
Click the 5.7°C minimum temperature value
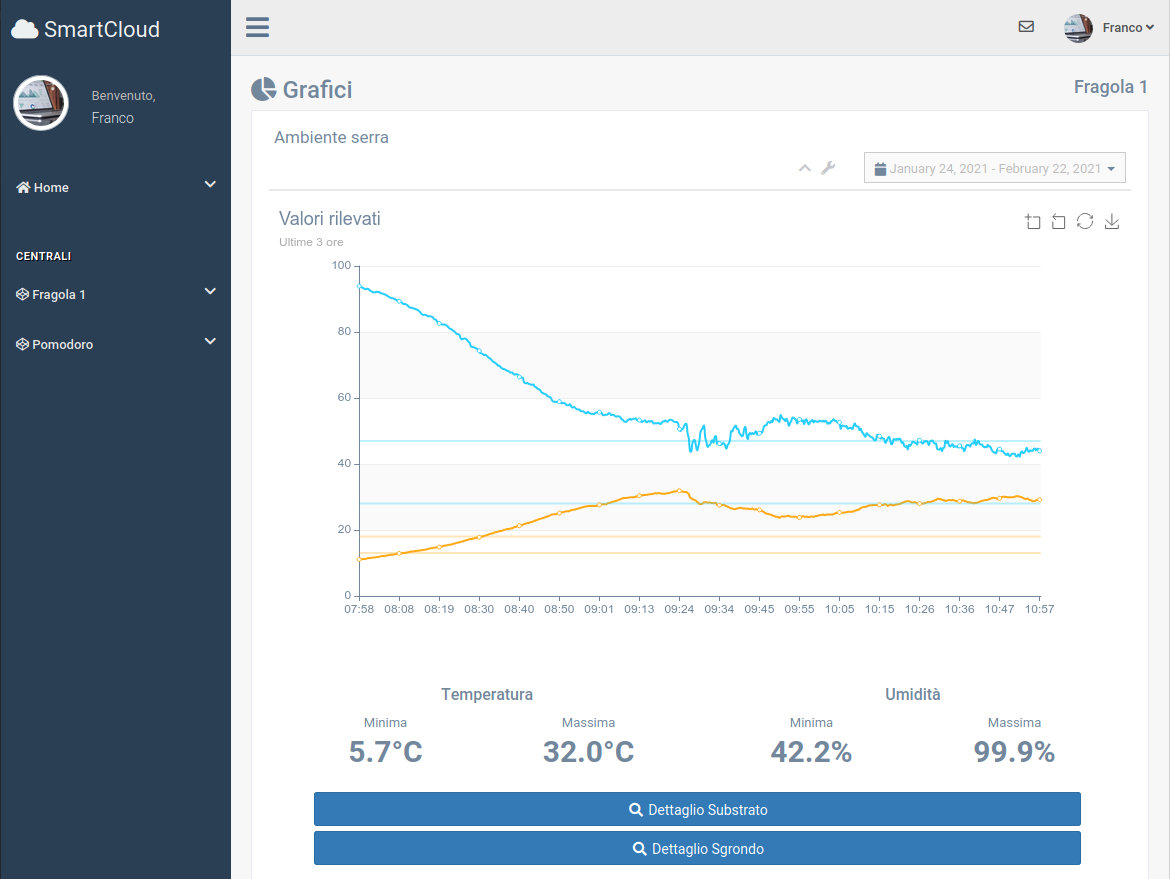pyautogui.click(x=386, y=751)
